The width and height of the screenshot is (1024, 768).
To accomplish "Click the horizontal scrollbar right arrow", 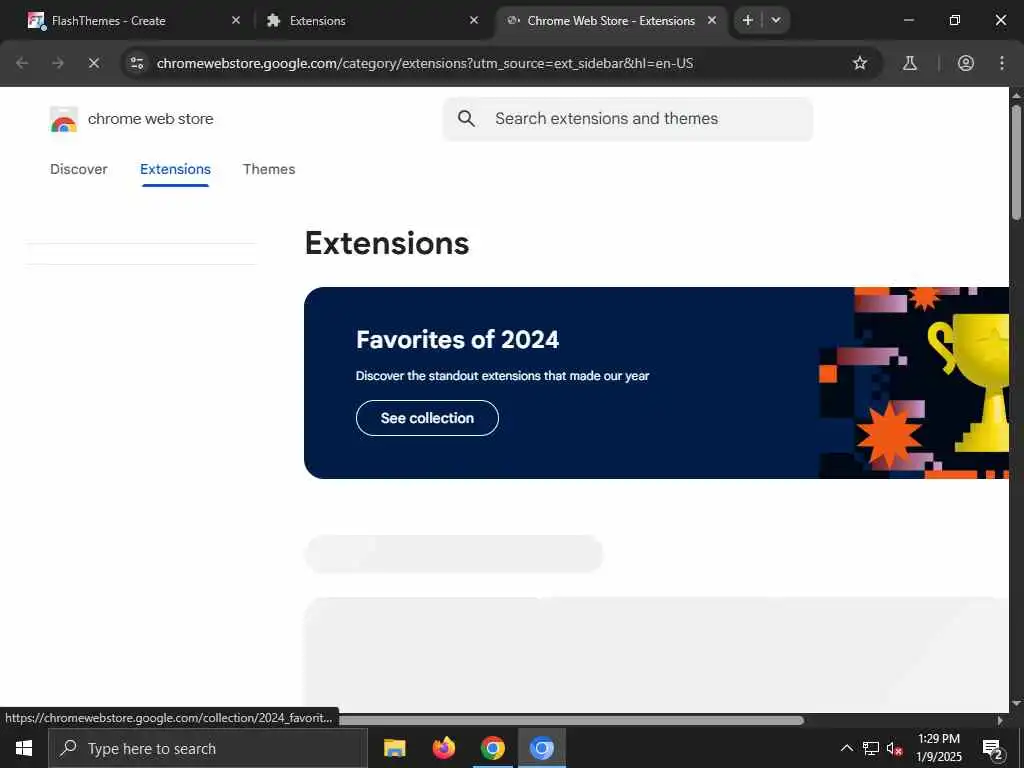I will point(1000,720).
